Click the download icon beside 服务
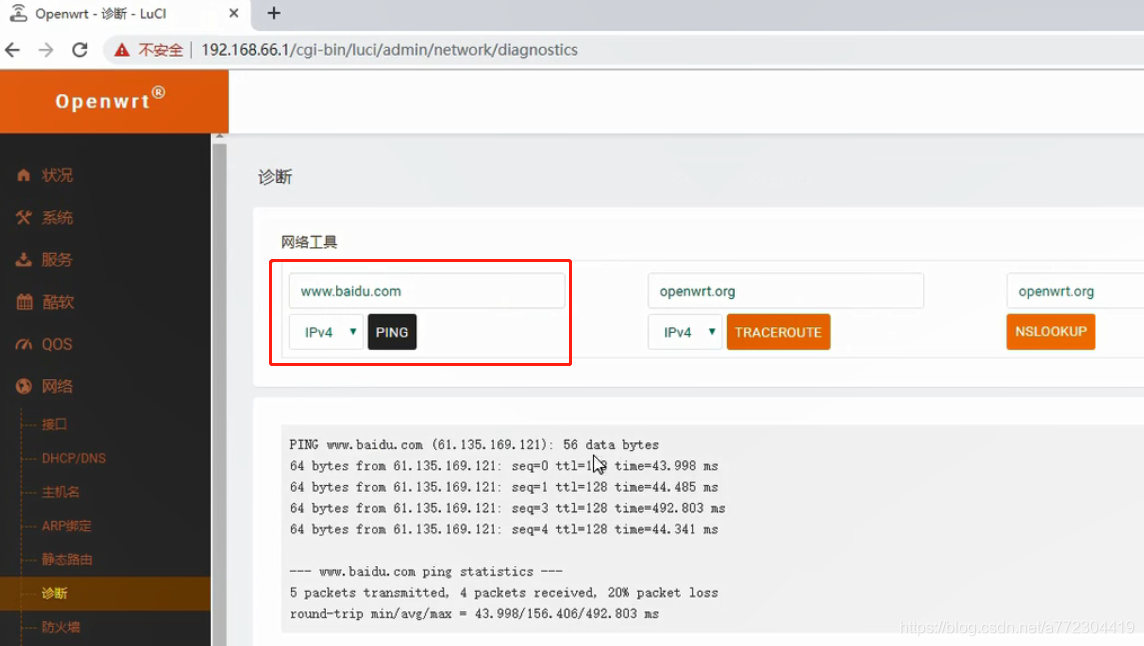This screenshot has height=646, width=1144. tap(23, 260)
